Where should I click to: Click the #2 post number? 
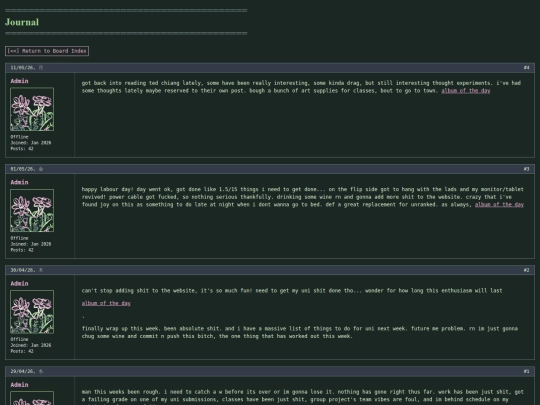point(527,270)
